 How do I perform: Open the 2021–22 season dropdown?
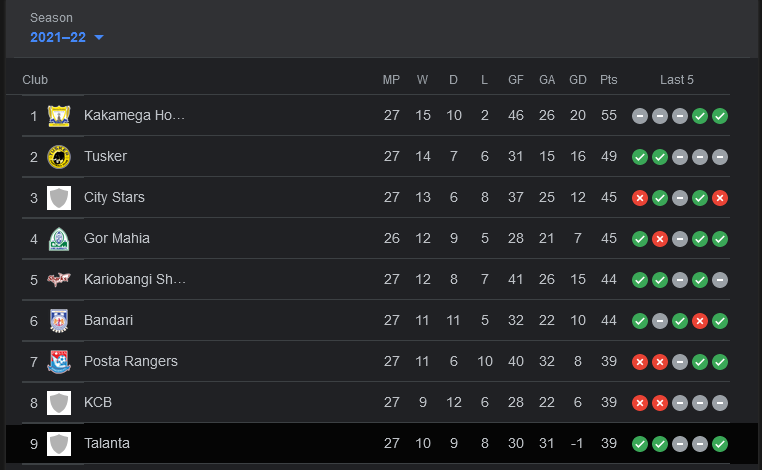(x=67, y=37)
